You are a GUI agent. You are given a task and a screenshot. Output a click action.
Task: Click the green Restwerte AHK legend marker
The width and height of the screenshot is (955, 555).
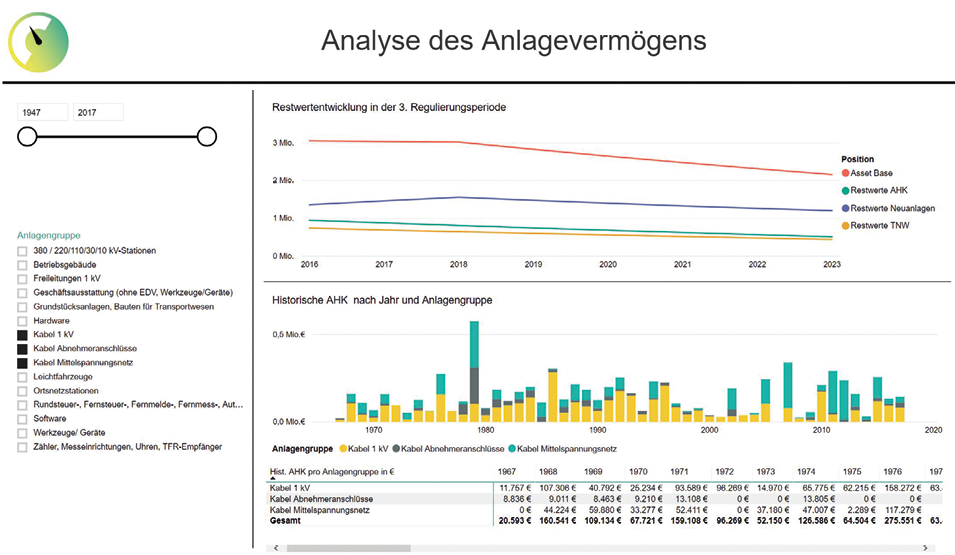[x=846, y=190]
